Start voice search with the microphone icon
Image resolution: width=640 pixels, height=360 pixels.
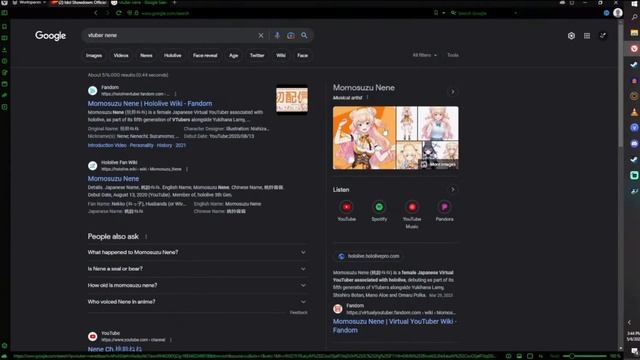(x=277, y=36)
